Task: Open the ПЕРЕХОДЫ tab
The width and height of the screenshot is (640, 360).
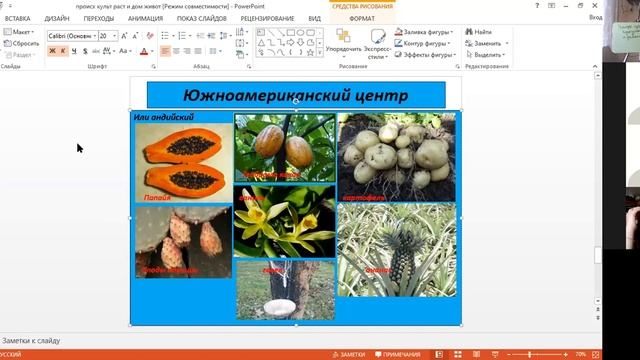Action: (99, 19)
